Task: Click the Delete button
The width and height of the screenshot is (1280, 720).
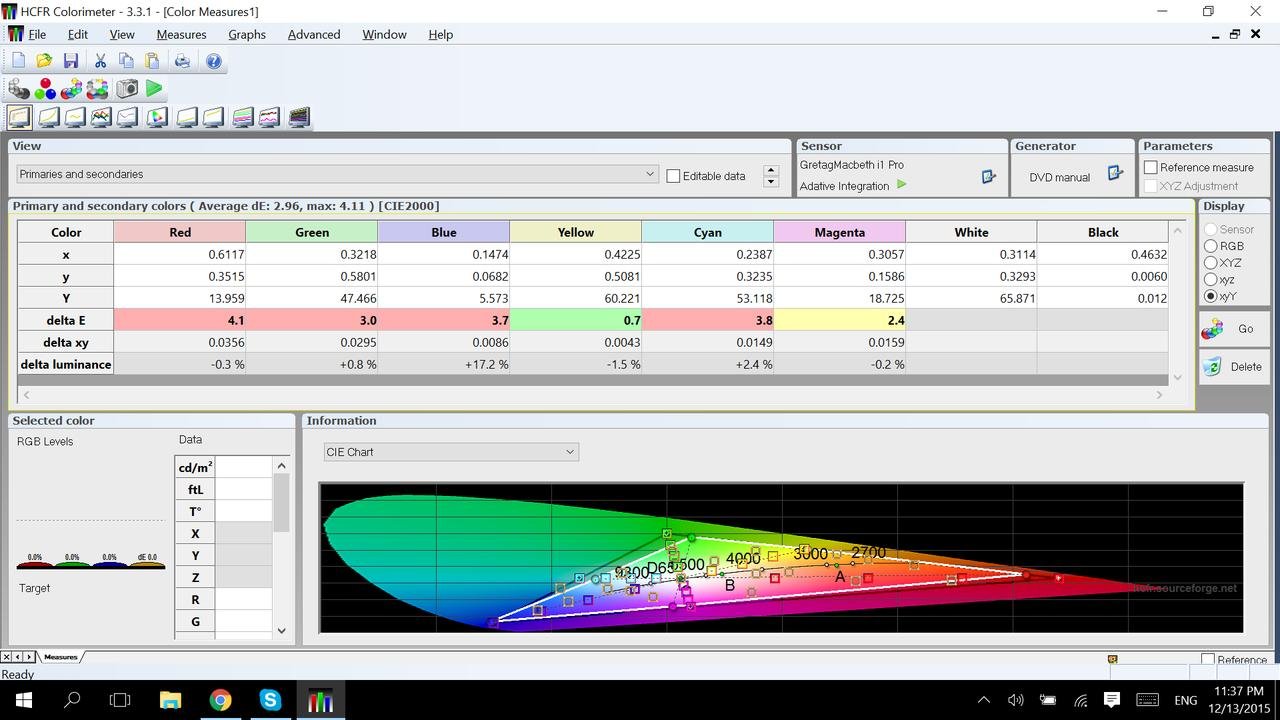Action: pos(1234,367)
